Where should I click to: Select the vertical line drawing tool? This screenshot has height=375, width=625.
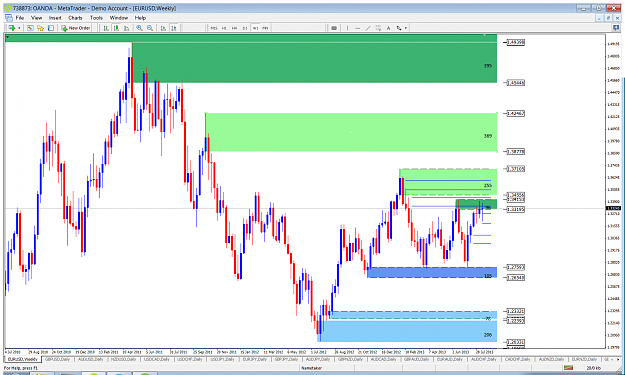(x=347, y=28)
